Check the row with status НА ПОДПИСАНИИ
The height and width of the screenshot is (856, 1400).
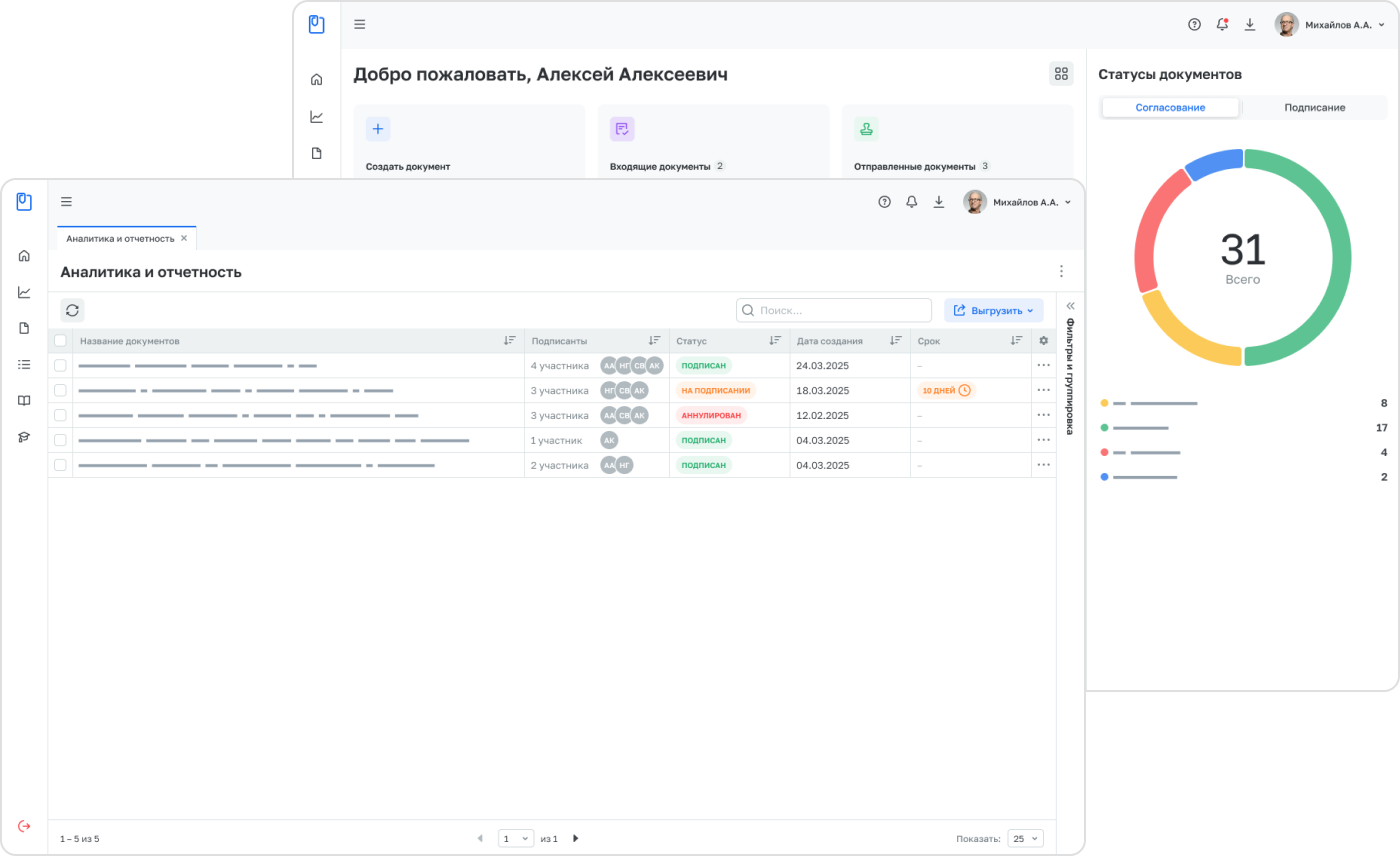(60, 390)
